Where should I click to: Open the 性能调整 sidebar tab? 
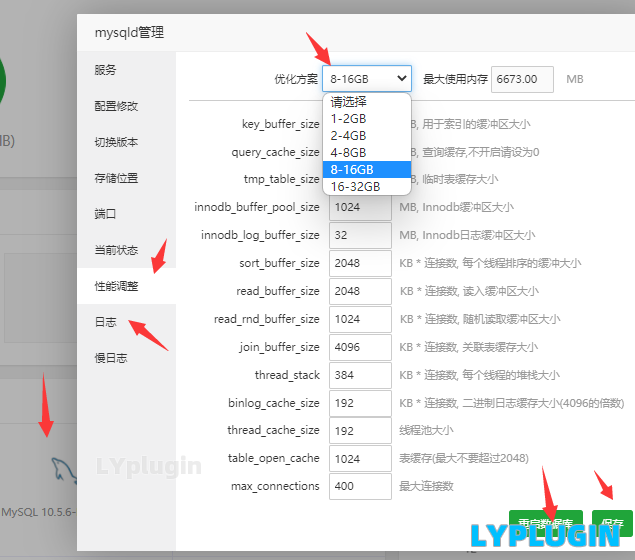126,286
